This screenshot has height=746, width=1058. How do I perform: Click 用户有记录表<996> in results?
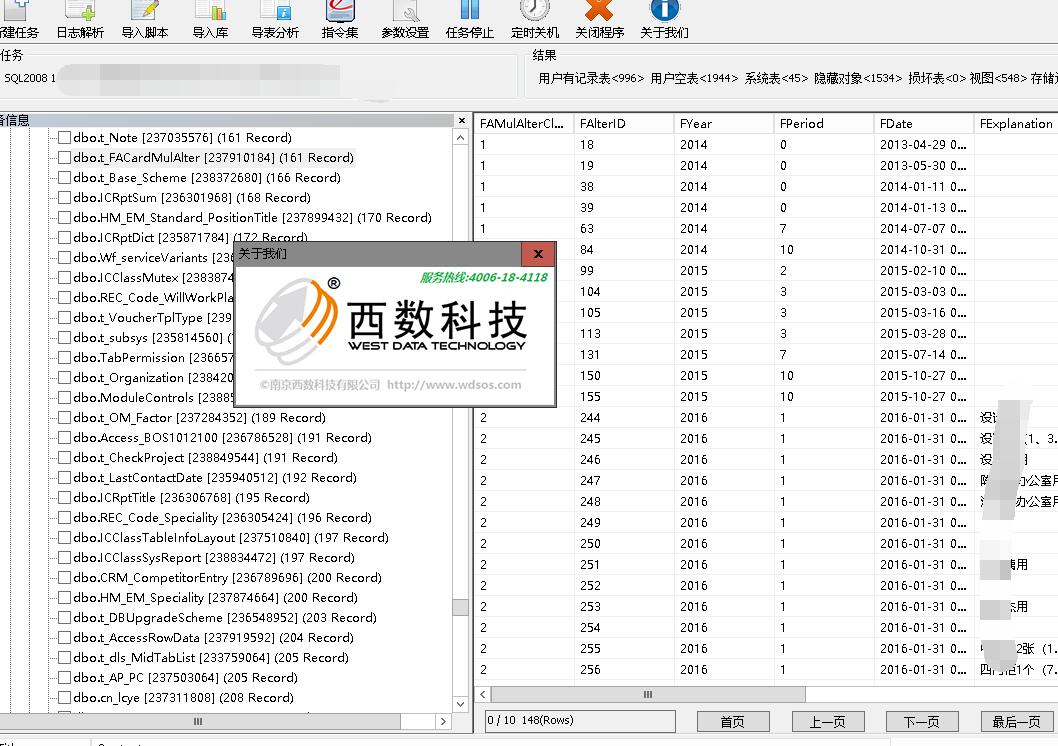tap(591, 78)
